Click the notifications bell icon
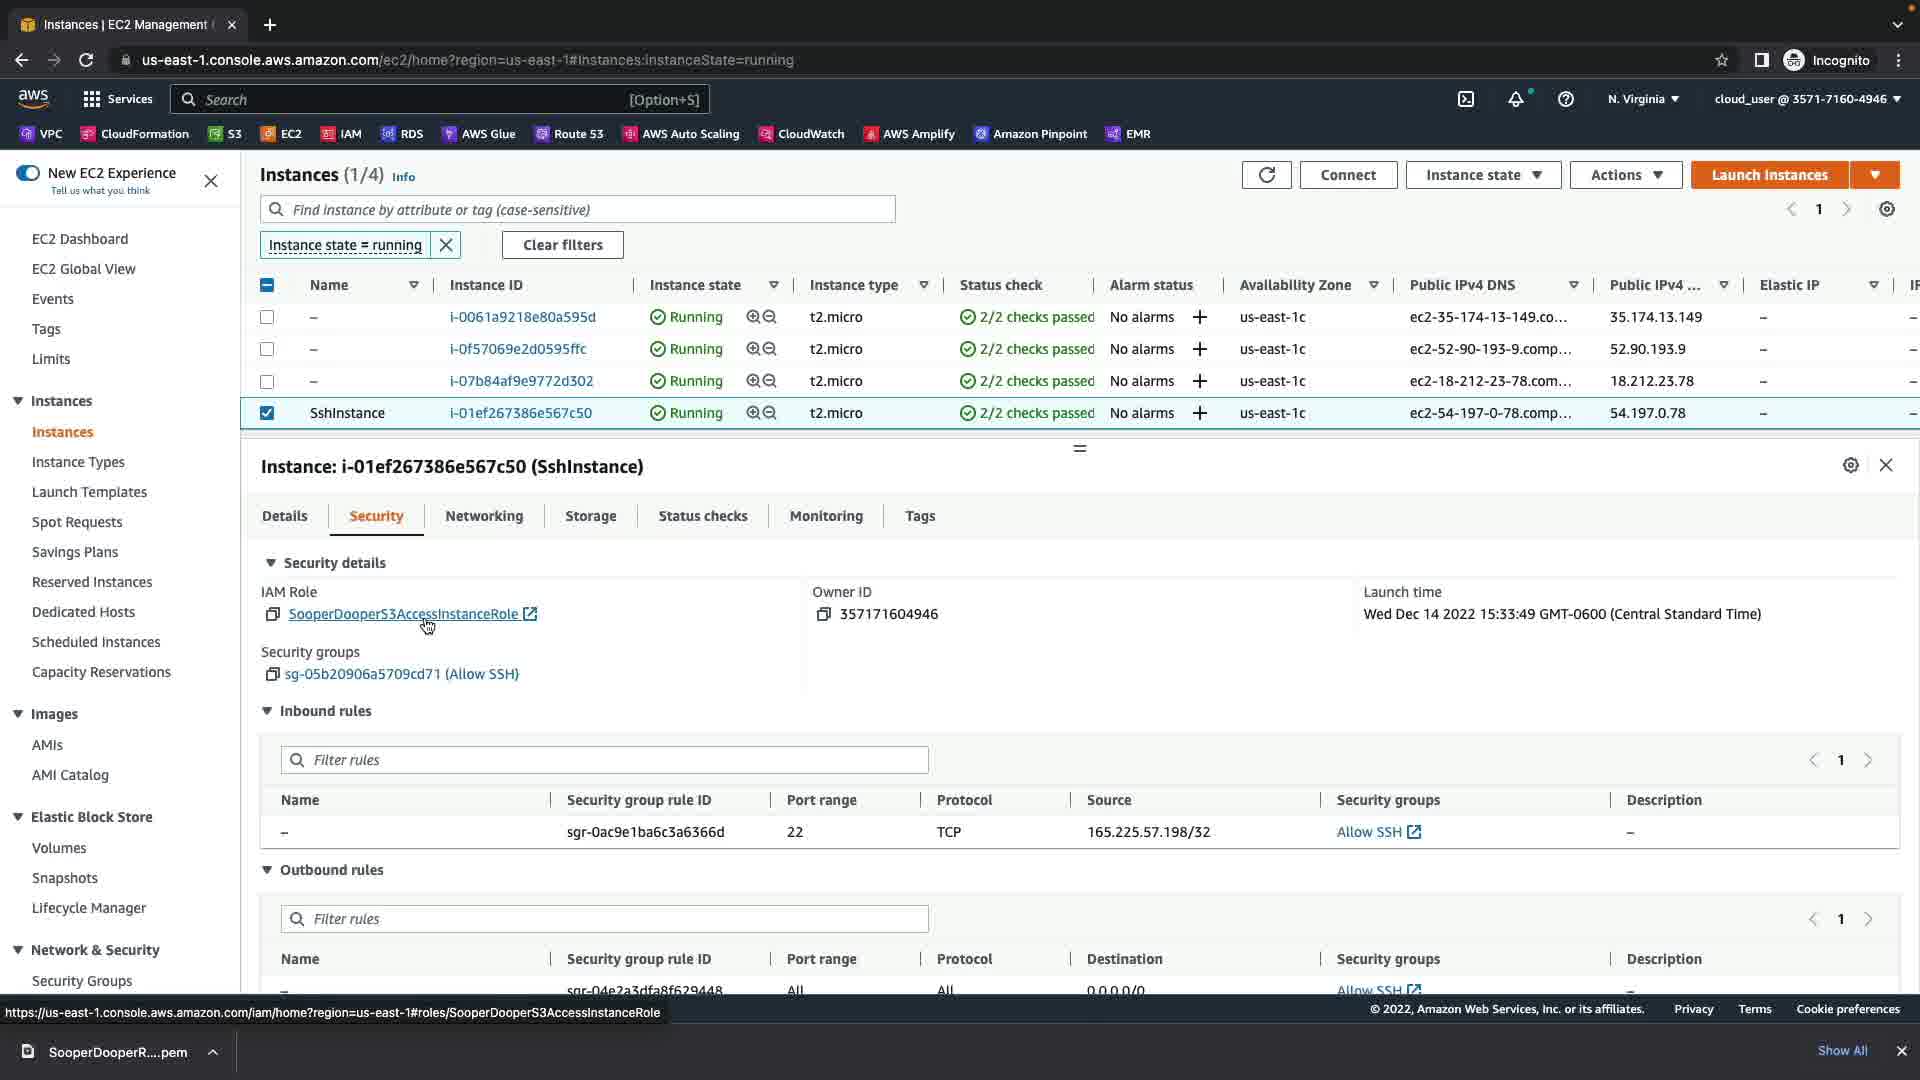Screen dimensions: 1920x1080 (x=1516, y=99)
